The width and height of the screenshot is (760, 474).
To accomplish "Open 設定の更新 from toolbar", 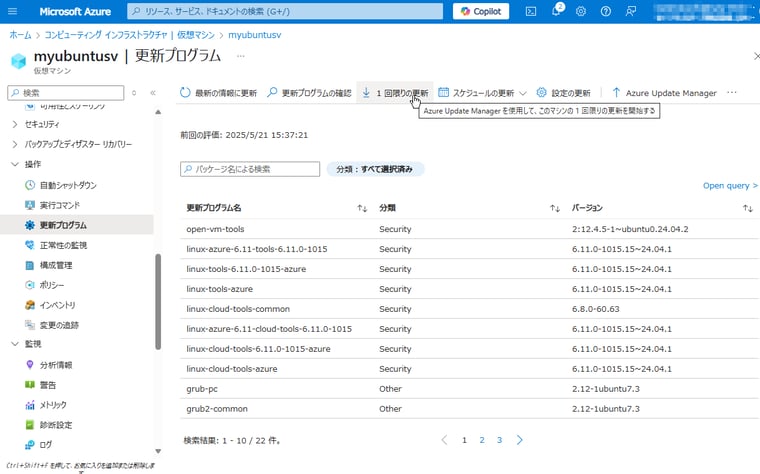I will click(x=563, y=93).
